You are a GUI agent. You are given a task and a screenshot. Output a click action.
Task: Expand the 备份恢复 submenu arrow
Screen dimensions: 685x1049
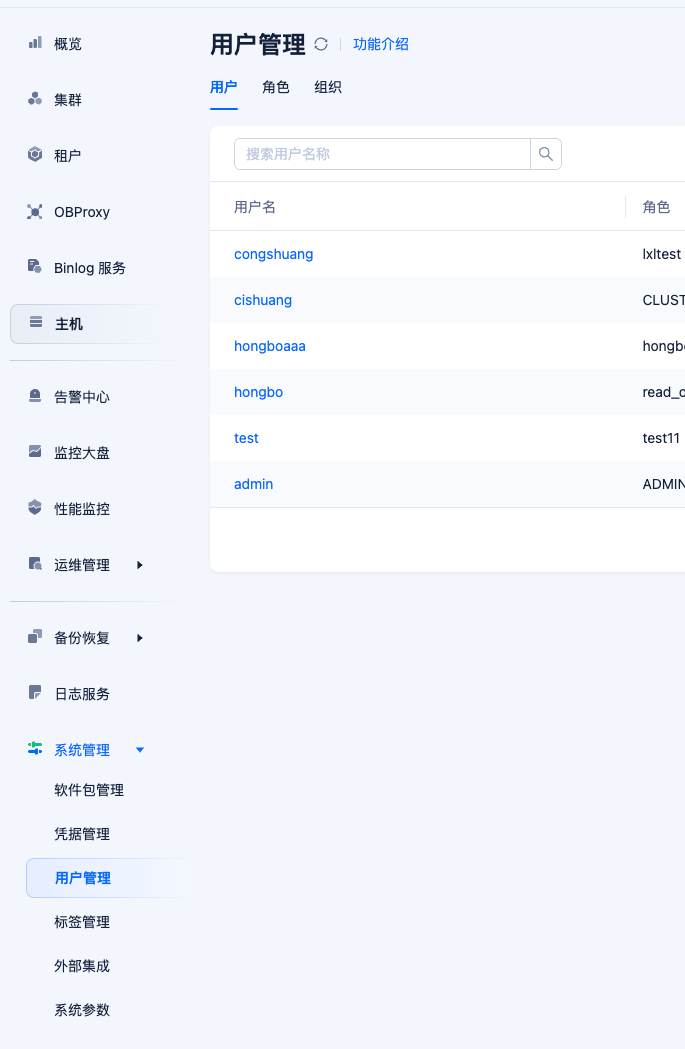pos(140,638)
